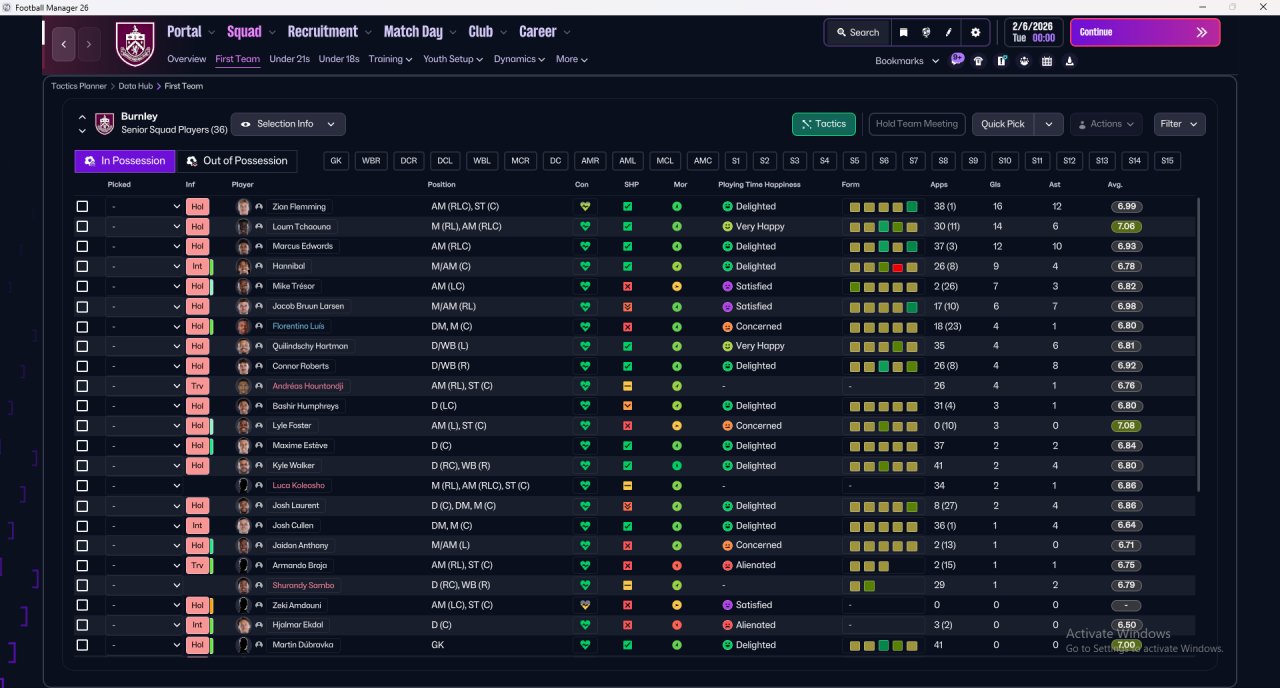Click the Int status badge for Josh Cullen
Screen dimensions: 1280x688
tap(197, 525)
